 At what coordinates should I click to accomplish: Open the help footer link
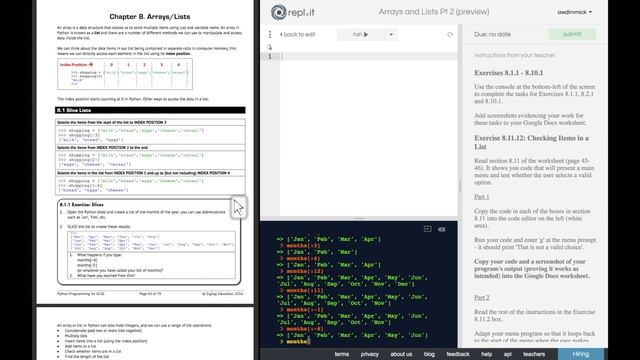point(486,354)
